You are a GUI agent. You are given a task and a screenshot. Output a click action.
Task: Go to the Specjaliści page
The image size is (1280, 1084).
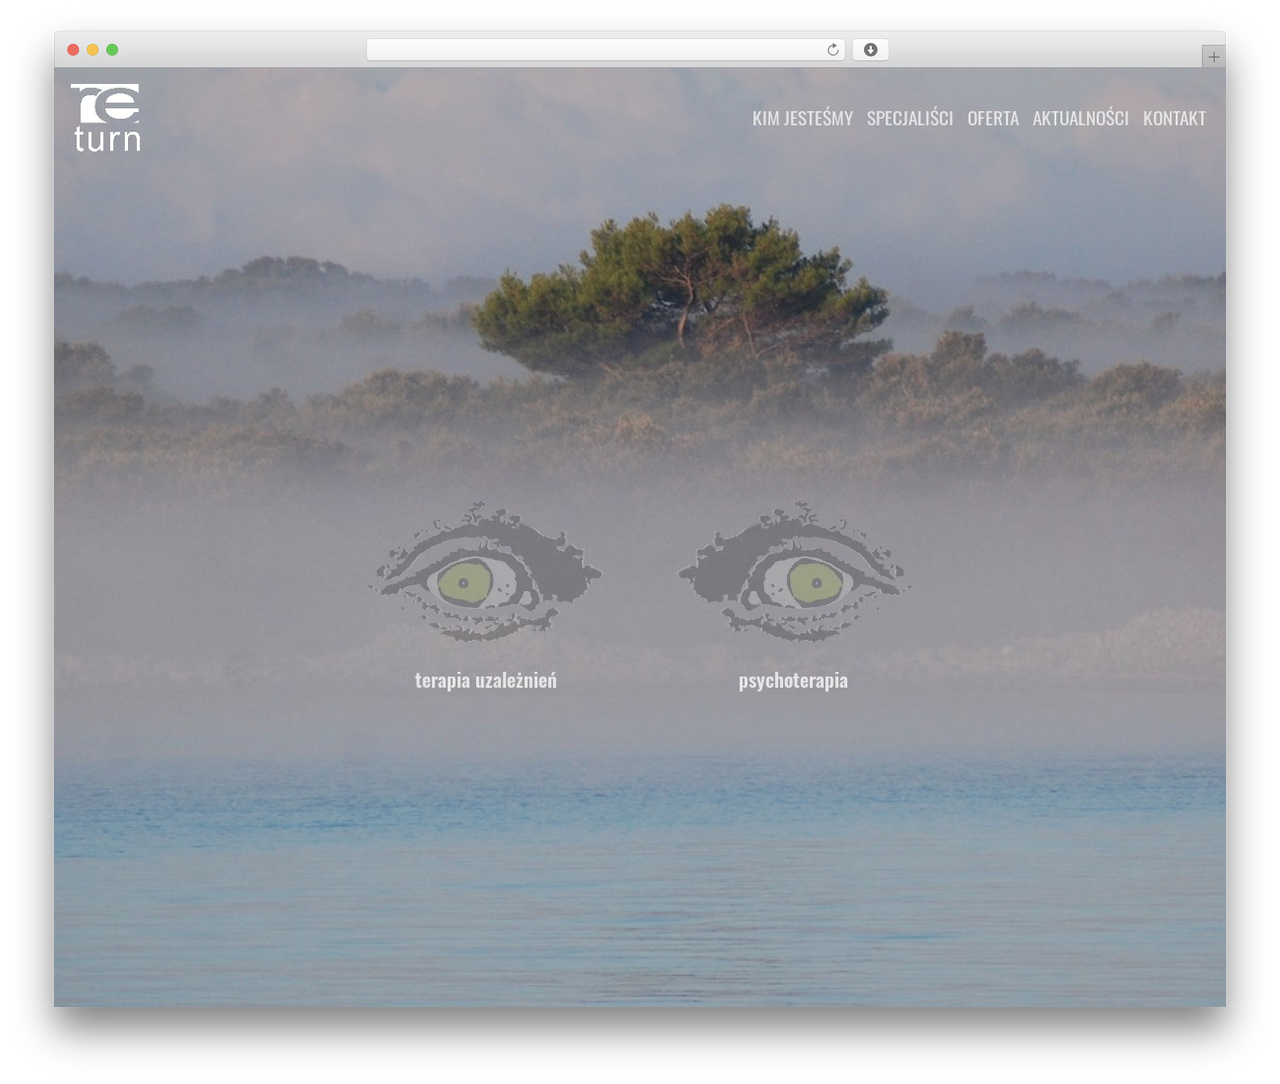point(910,118)
